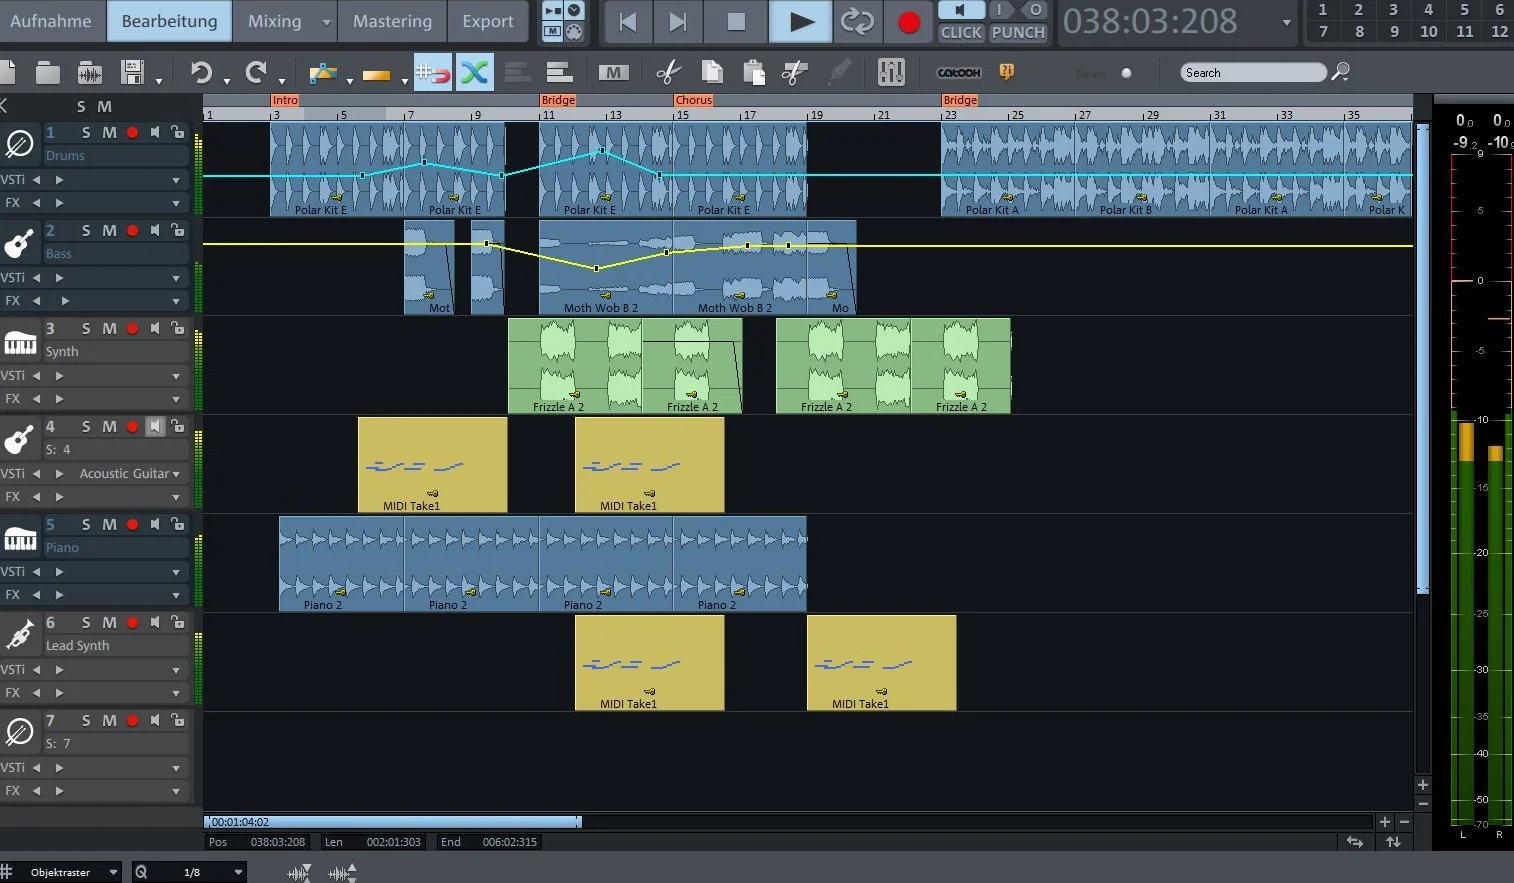
Task: Click the group objects icon
Action: click(x=559, y=72)
